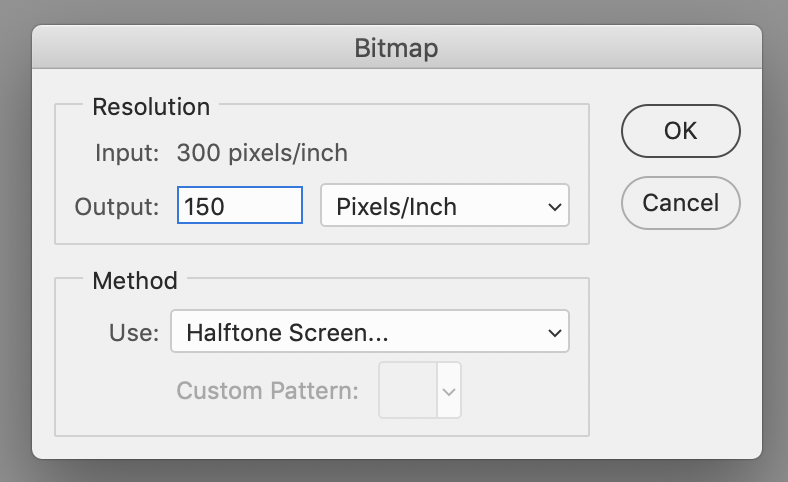Click the Pixels/Inch text in units menu
Viewport: 788px width, 482px height.
pyautogui.click(x=397, y=207)
